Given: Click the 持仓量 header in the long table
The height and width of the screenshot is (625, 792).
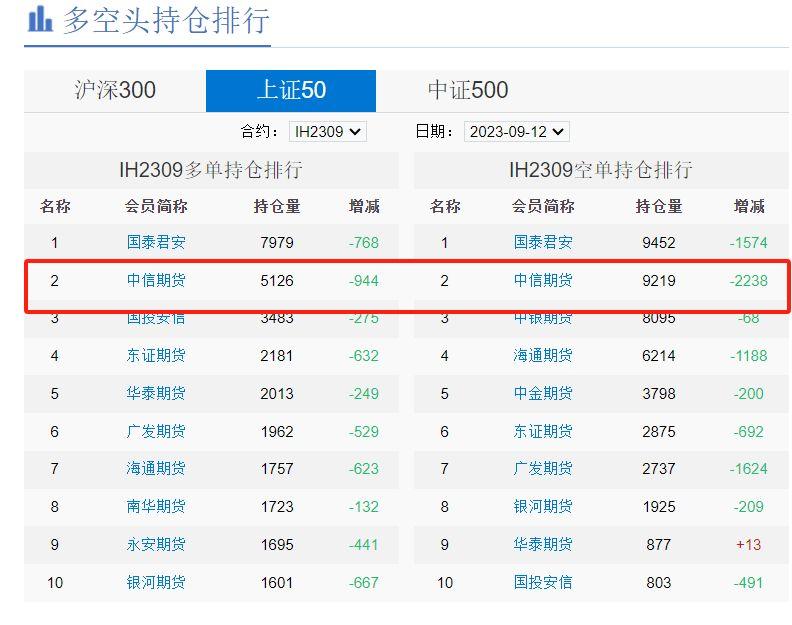Looking at the screenshot, I should [x=277, y=206].
